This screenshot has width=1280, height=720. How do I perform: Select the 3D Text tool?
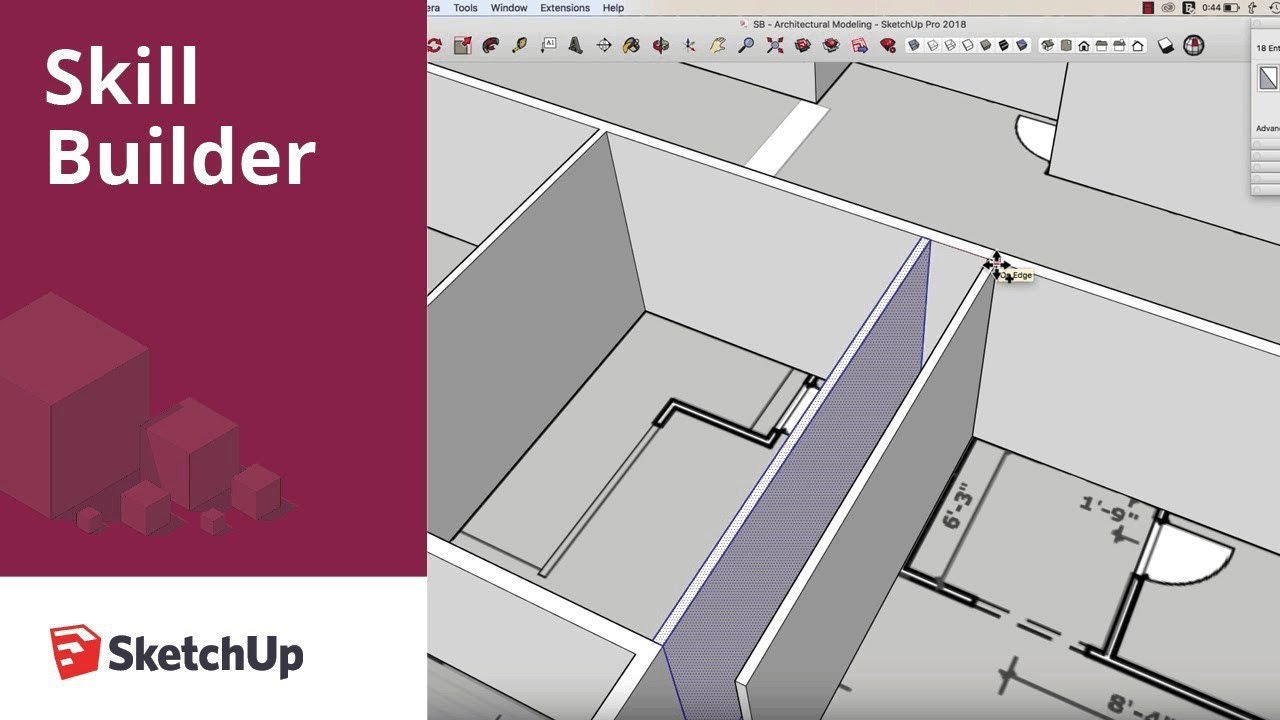click(x=576, y=45)
